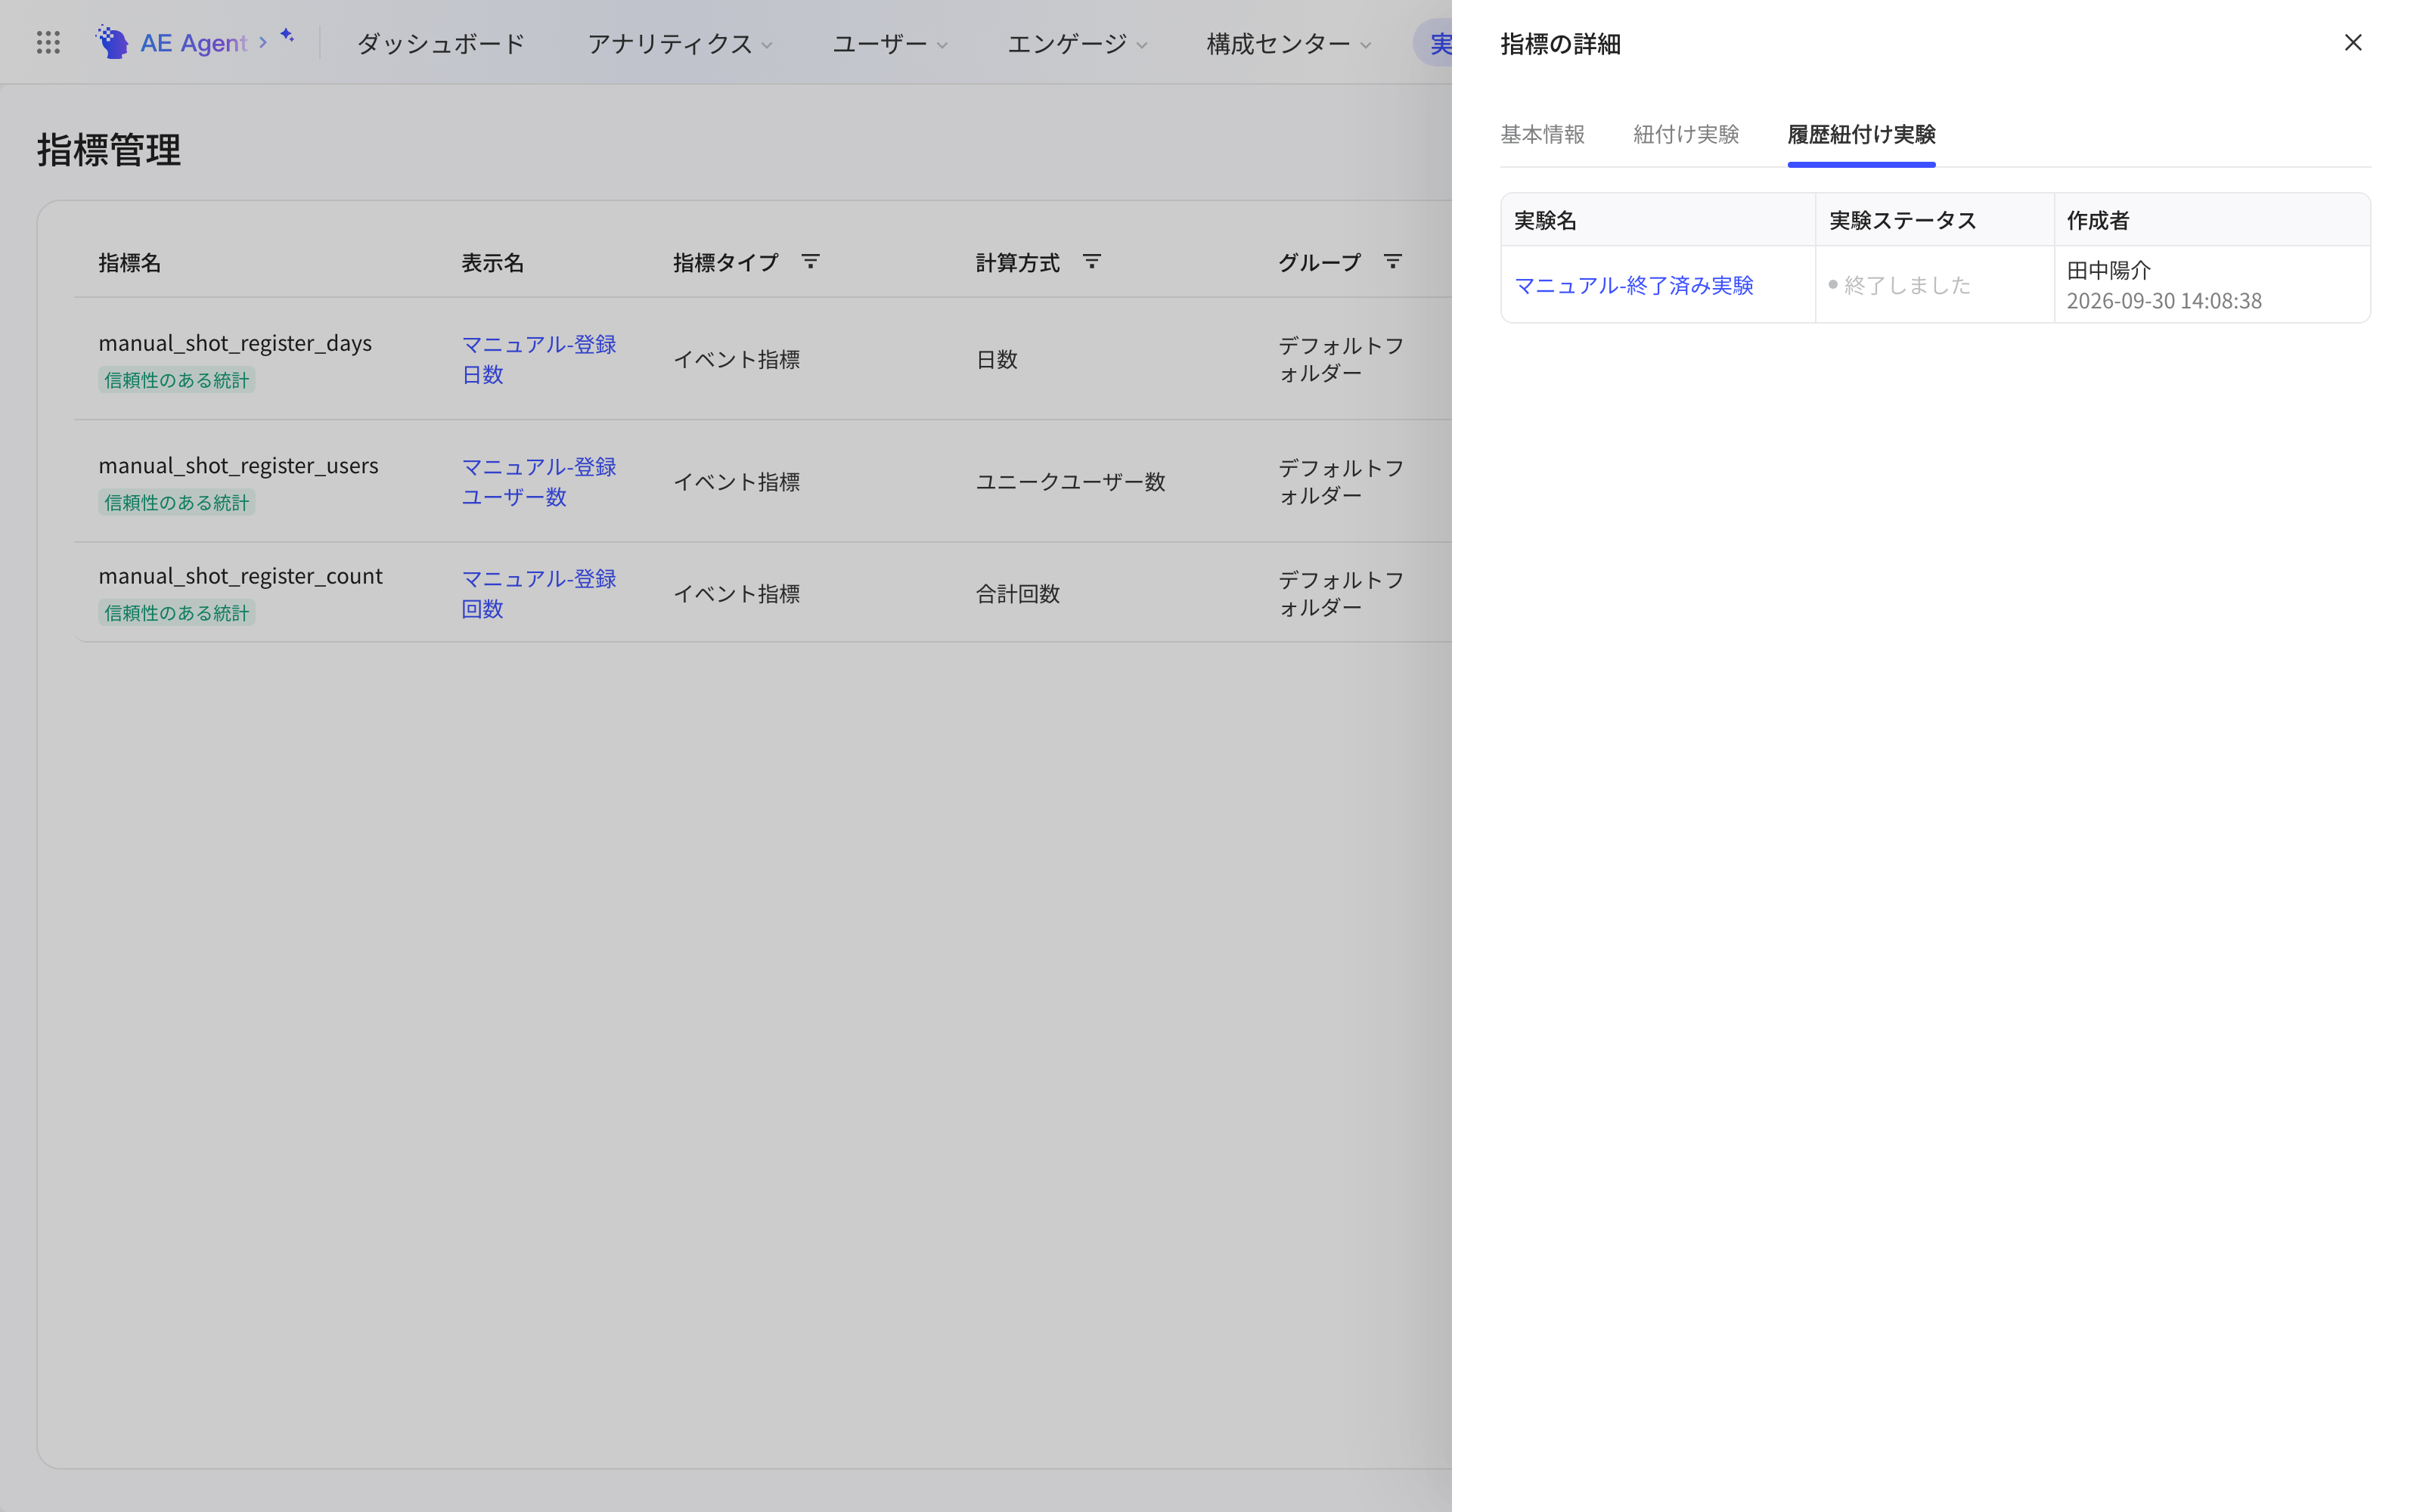Expand the ユーザー menu
This screenshot has height=1512, width=2420.
[890, 44]
